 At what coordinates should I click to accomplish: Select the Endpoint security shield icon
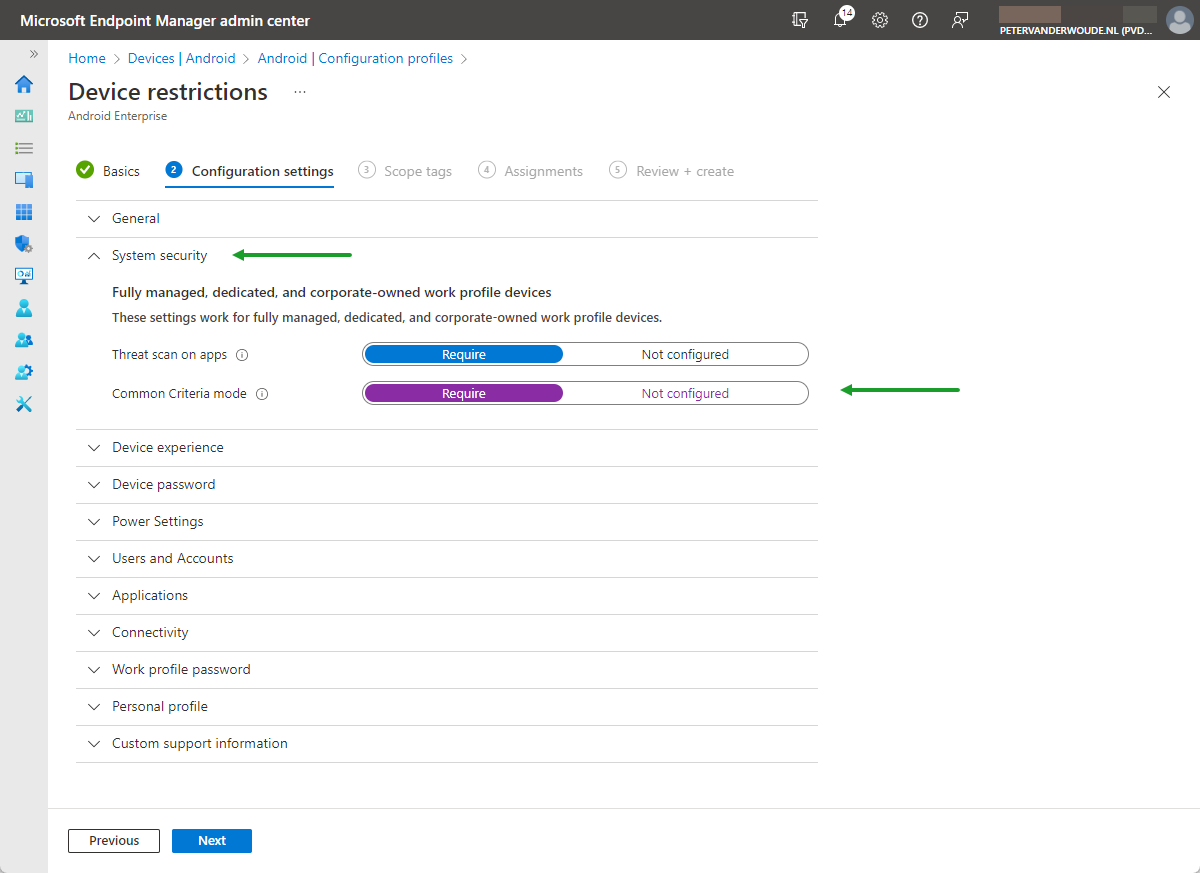tap(23, 244)
